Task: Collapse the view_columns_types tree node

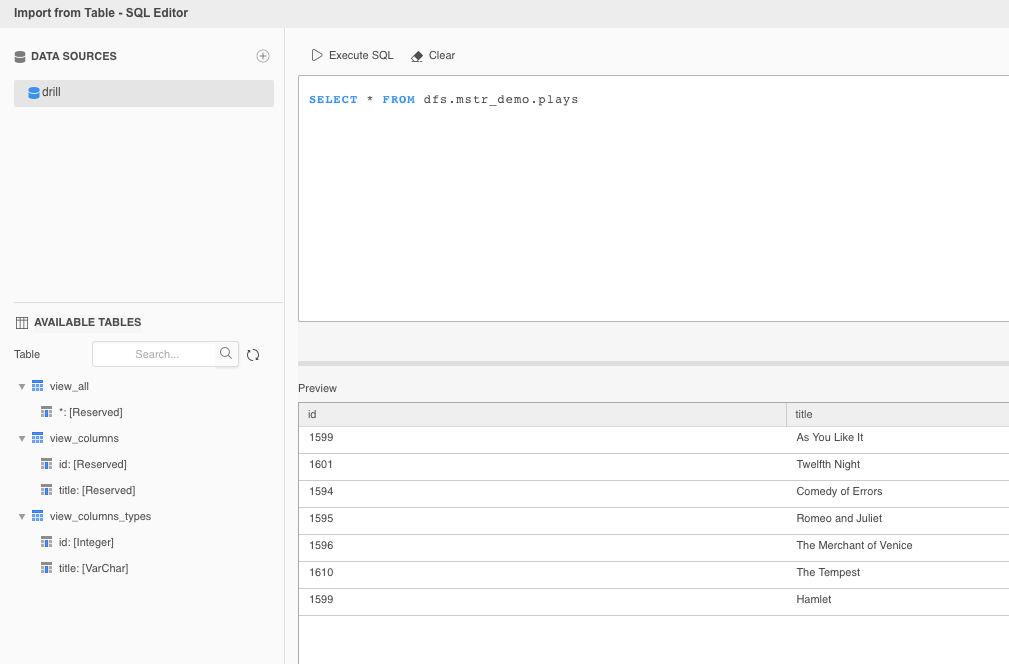Action: tap(22, 515)
